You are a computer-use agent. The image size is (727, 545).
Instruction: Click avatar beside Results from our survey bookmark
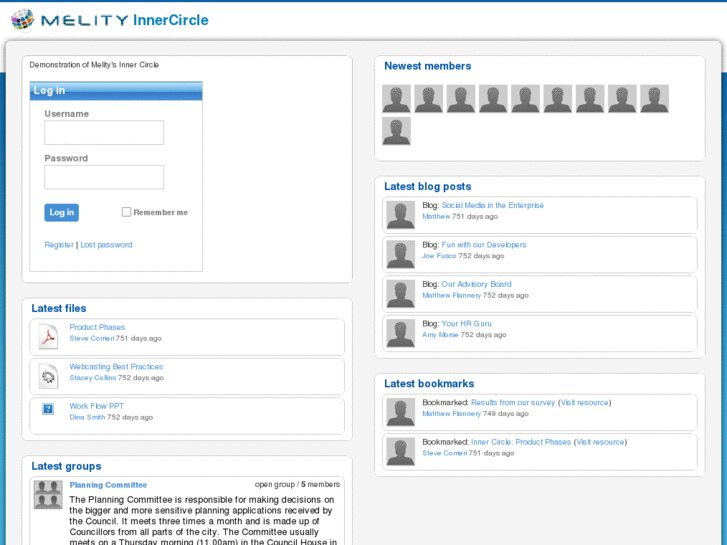(401, 412)
